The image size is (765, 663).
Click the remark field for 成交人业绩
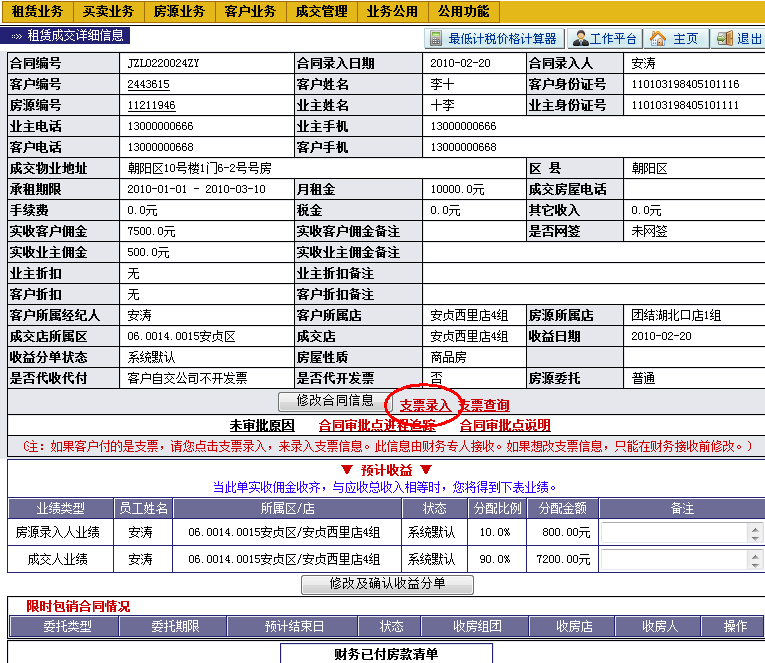click(x=681, y=559)
